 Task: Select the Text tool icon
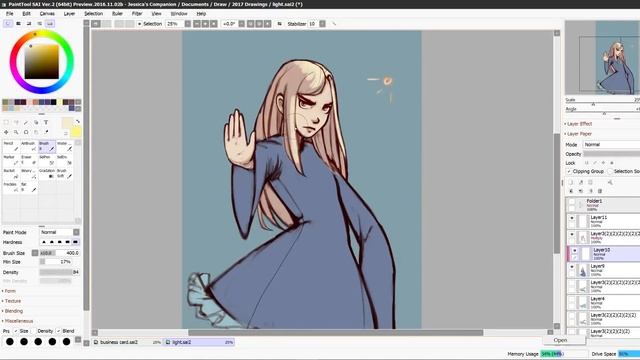[46, 122]
